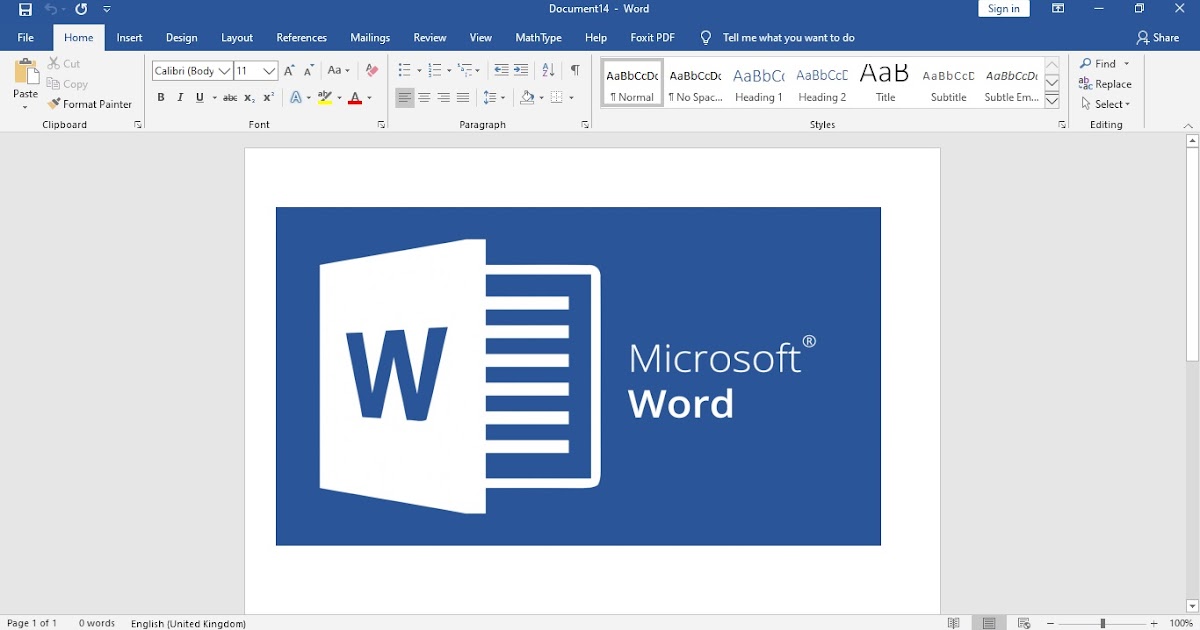Toggle Strikethrough formatting

tap(230, 98)
